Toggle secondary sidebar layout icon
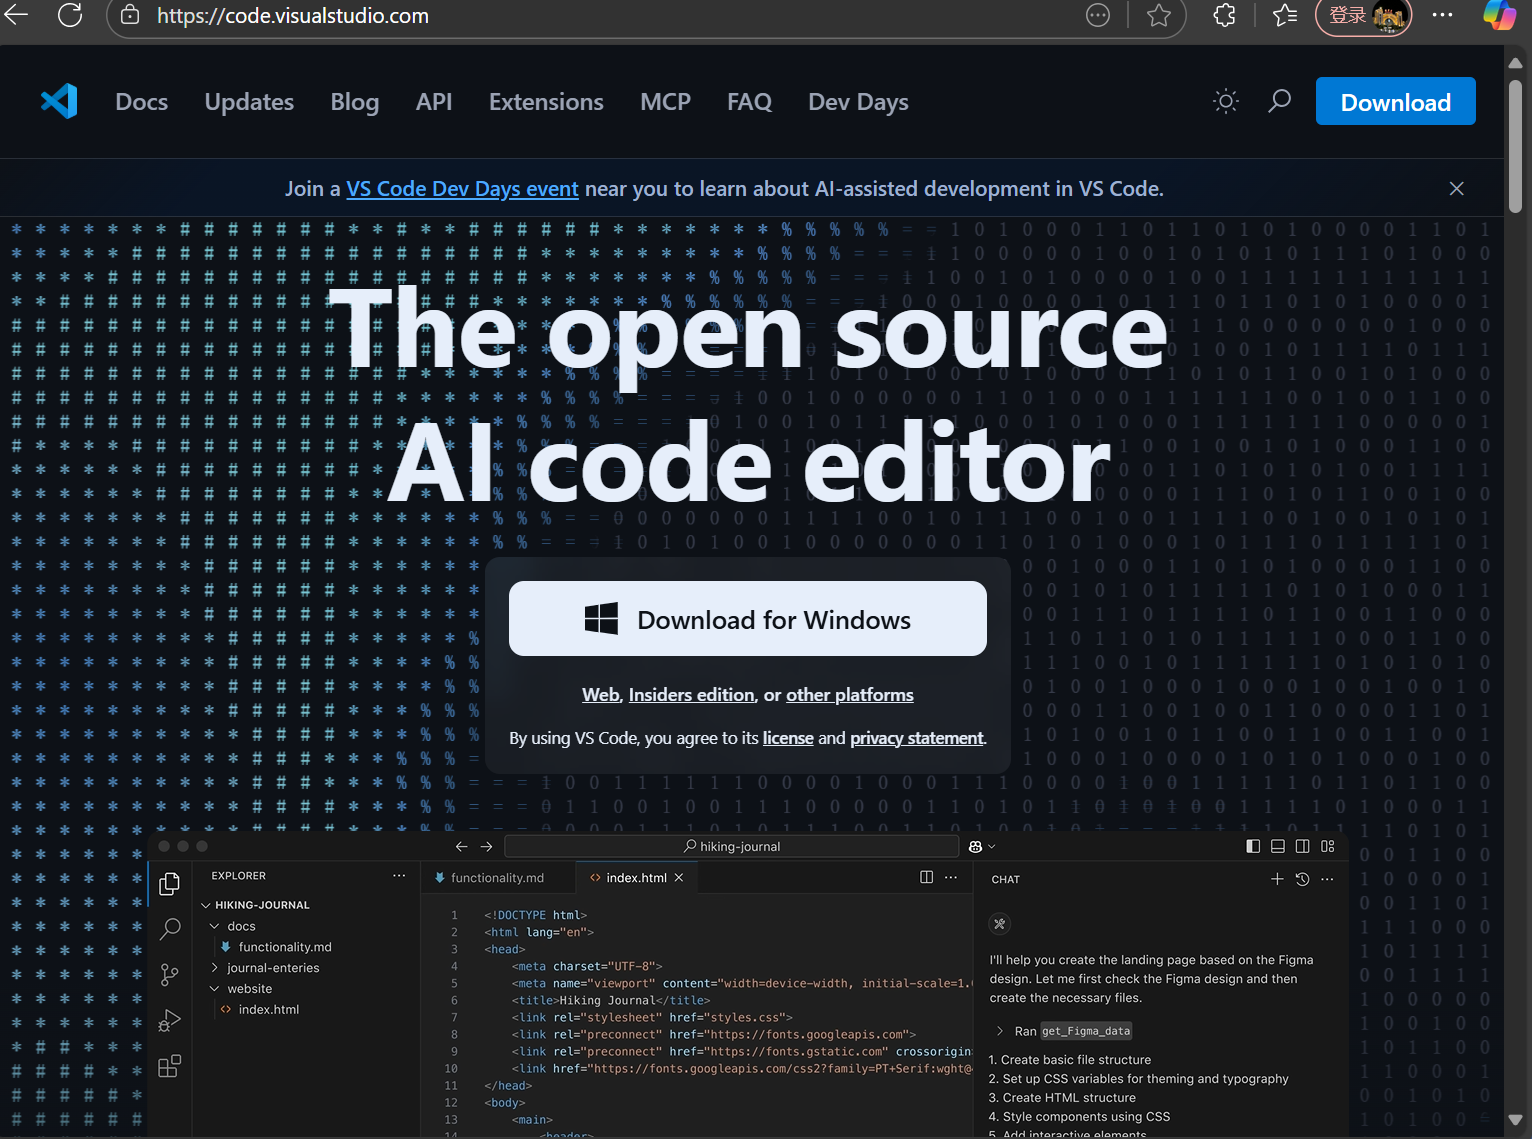 point(1303,846)
